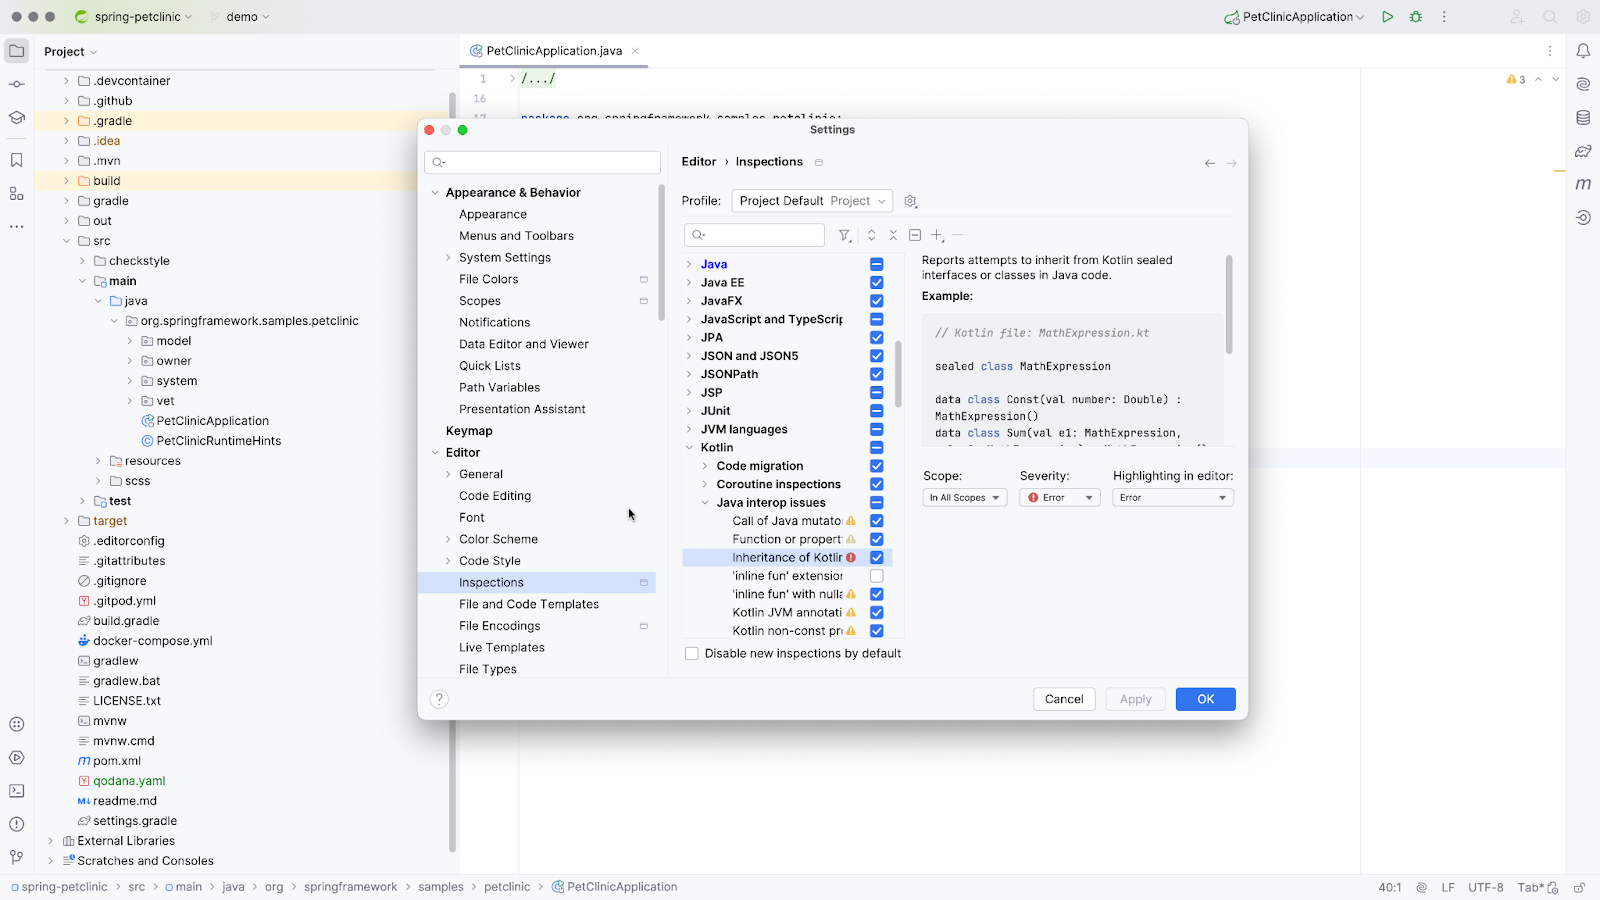Click the settings search input field
1600x900 pixels.
tap(543, 162)
